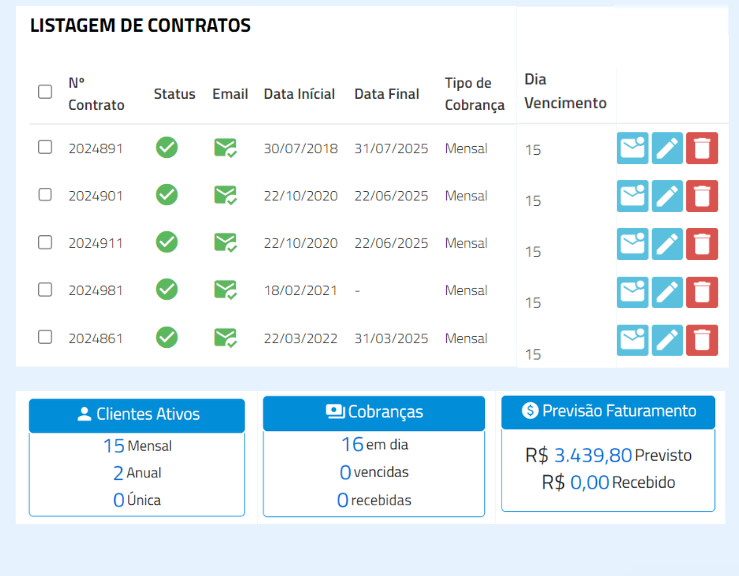The width and height of the screenshot is (739, 576).
Task: Remove contract 2024911 with trash icon
Action: [x=702, y=244]
